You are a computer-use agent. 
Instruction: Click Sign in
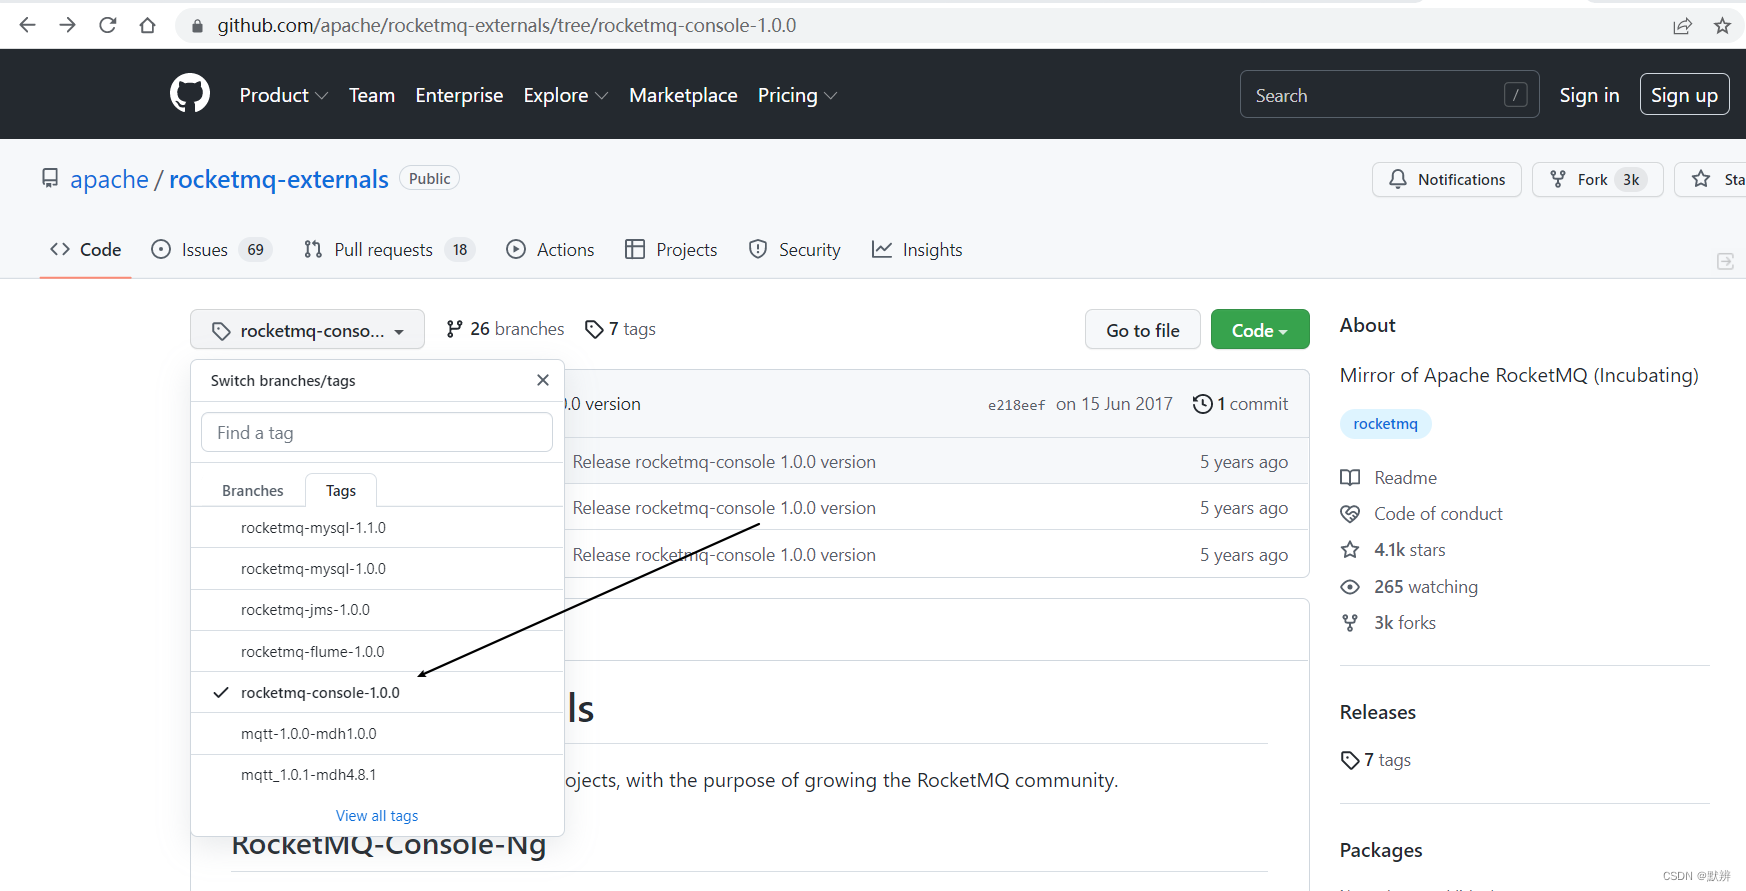(1589, 95)
